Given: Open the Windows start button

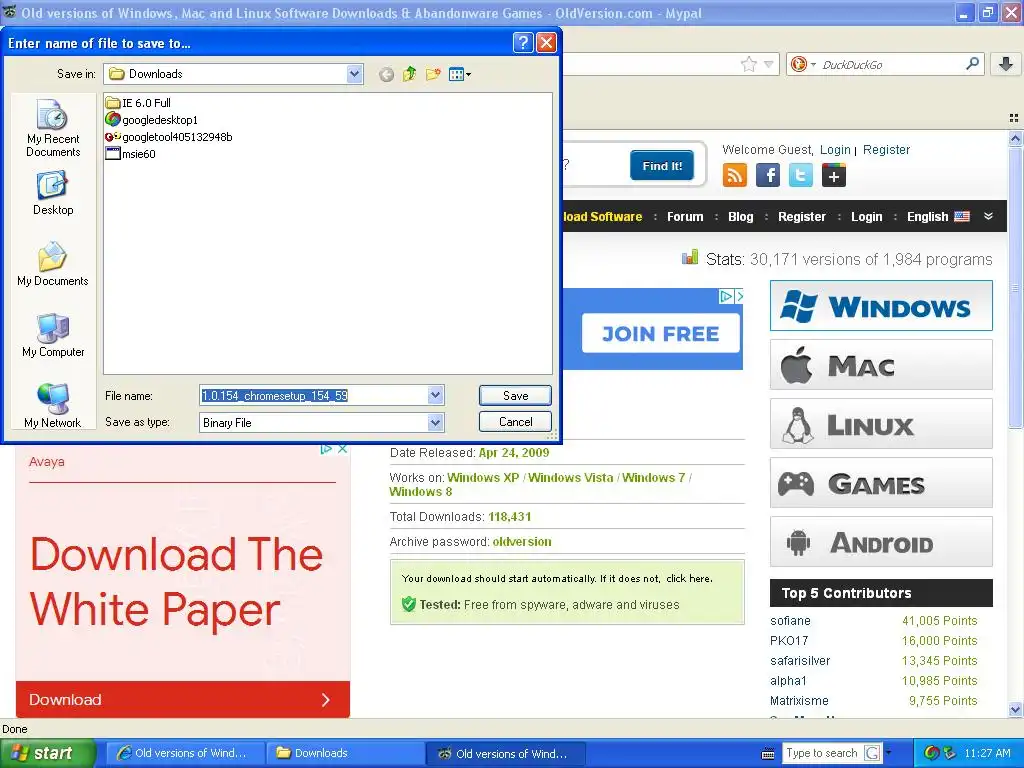Looking at the screenshot, I should pos(47,753).
